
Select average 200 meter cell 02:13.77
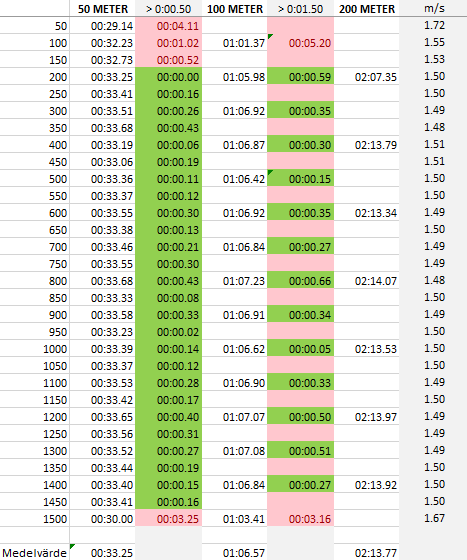367,553
